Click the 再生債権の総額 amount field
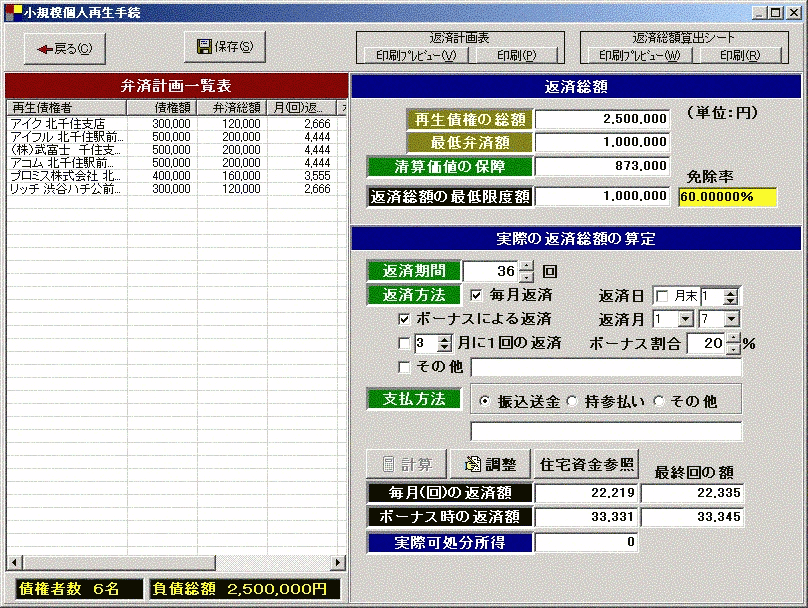This screenshot has width=808, height=608. [x=603, y=119]
